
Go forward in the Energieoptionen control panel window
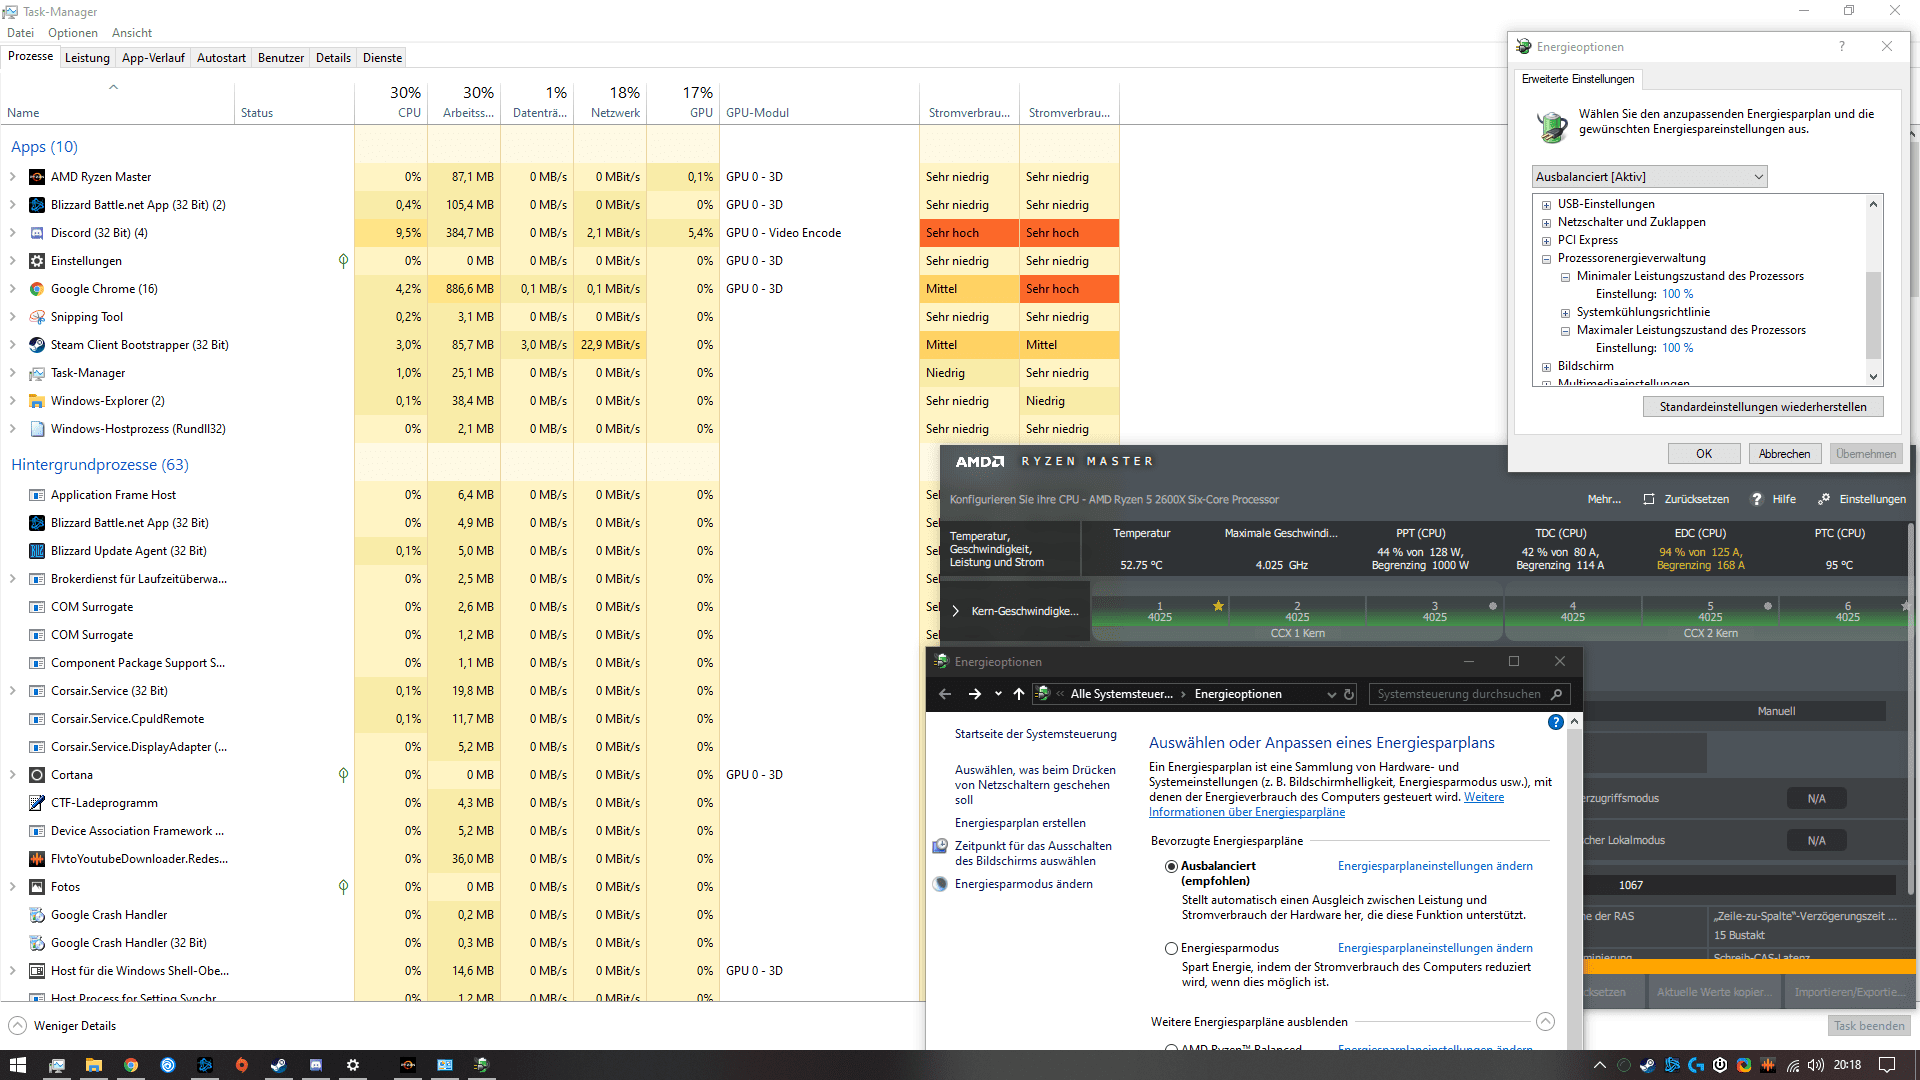[x=974, y=694]
